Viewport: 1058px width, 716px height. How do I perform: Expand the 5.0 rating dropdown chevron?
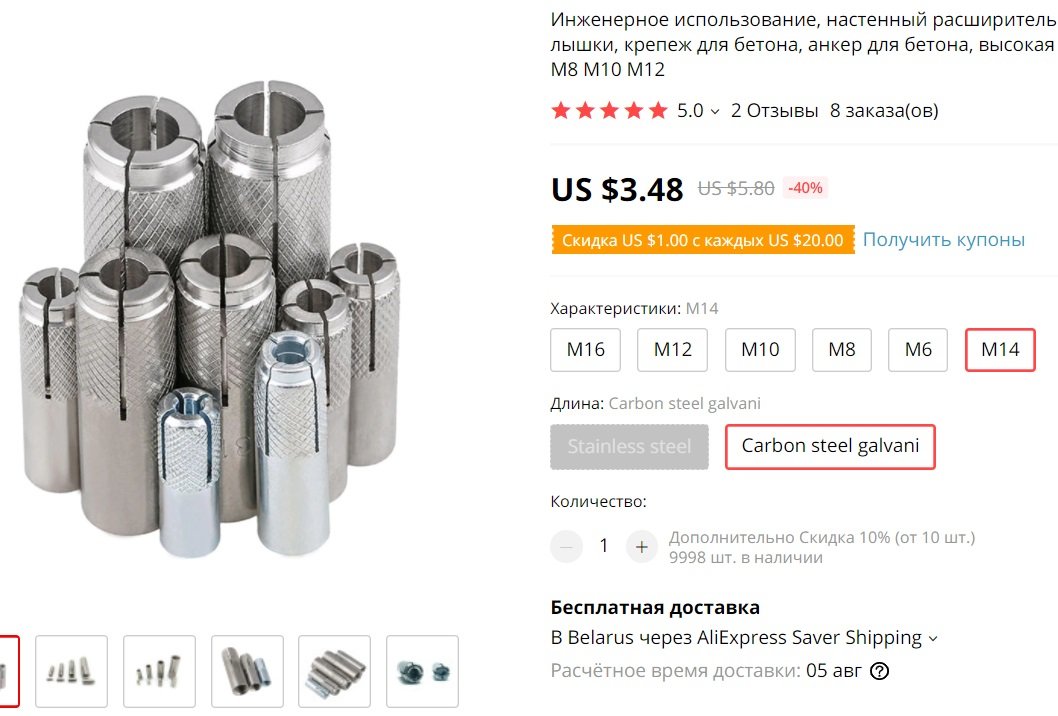point(715,111)
